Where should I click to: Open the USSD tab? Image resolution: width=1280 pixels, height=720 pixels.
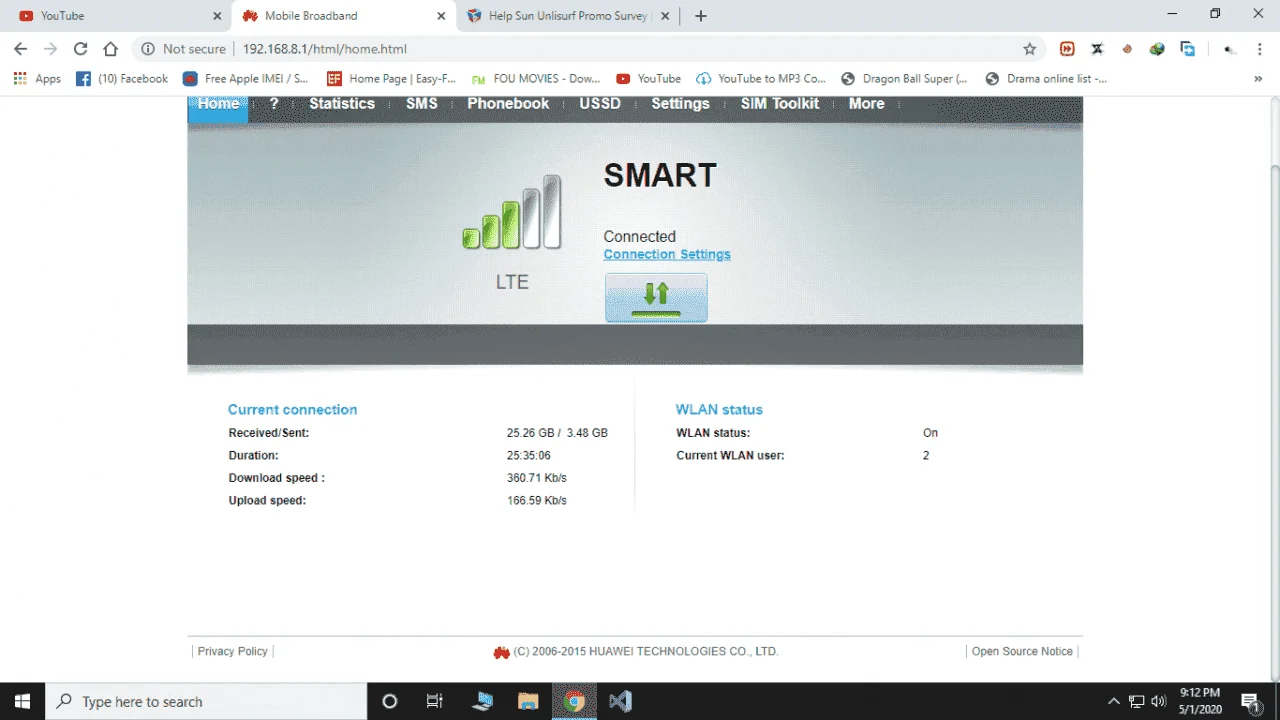point(600,104)
